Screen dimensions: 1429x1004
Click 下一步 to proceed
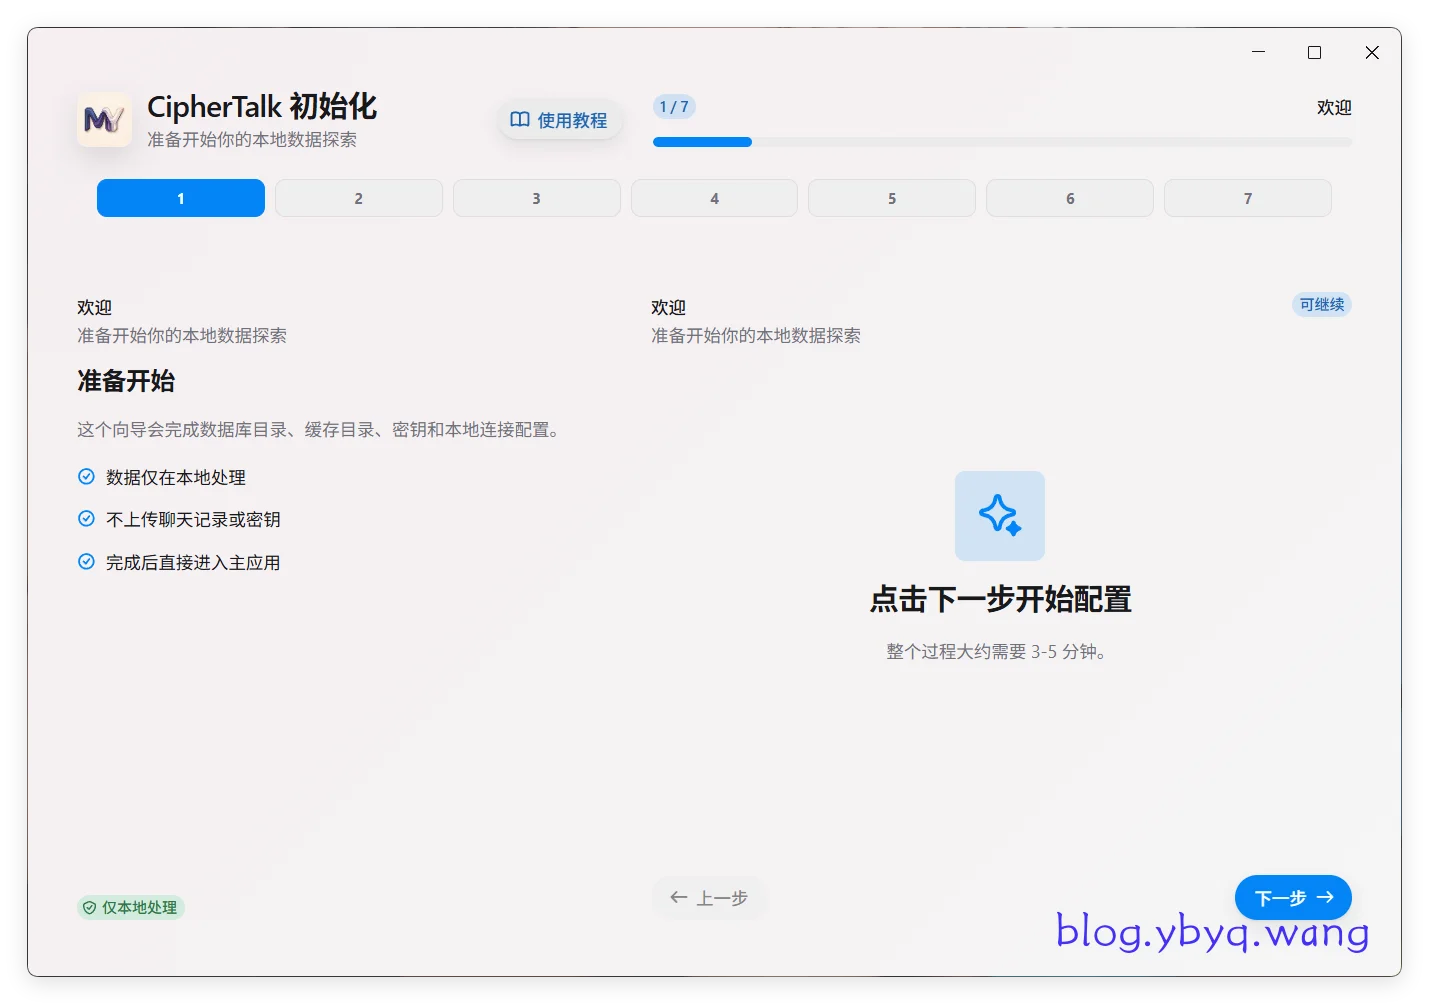[1293, 898]
